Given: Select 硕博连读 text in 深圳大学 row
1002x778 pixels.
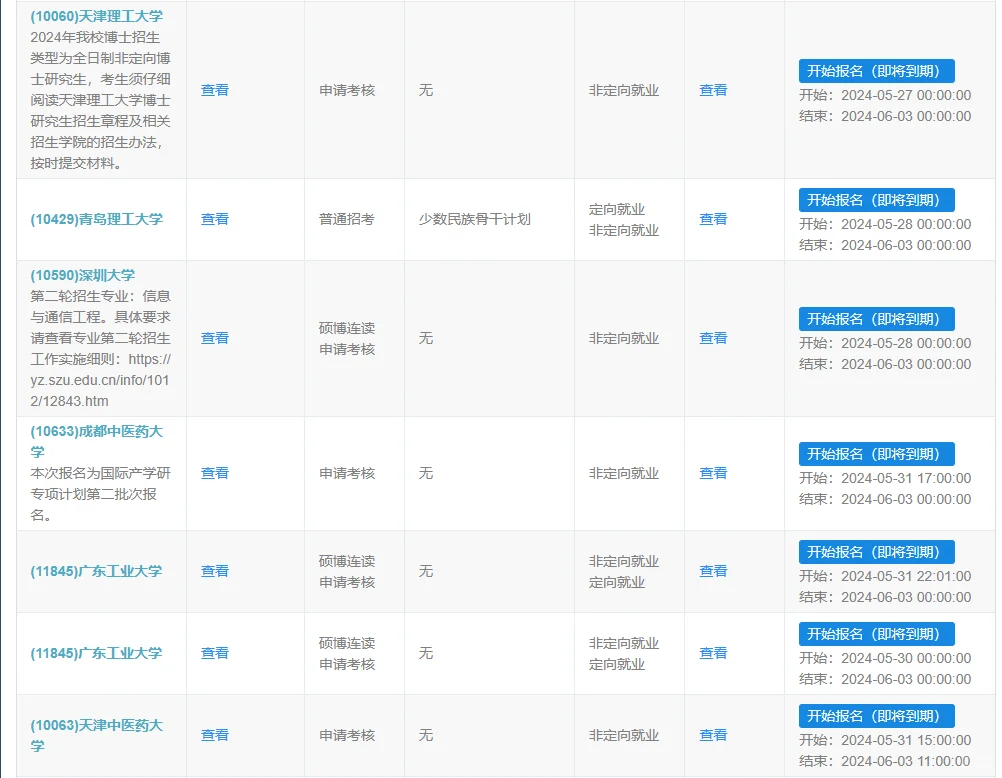Looking at the screenshot, I should 347,328.
